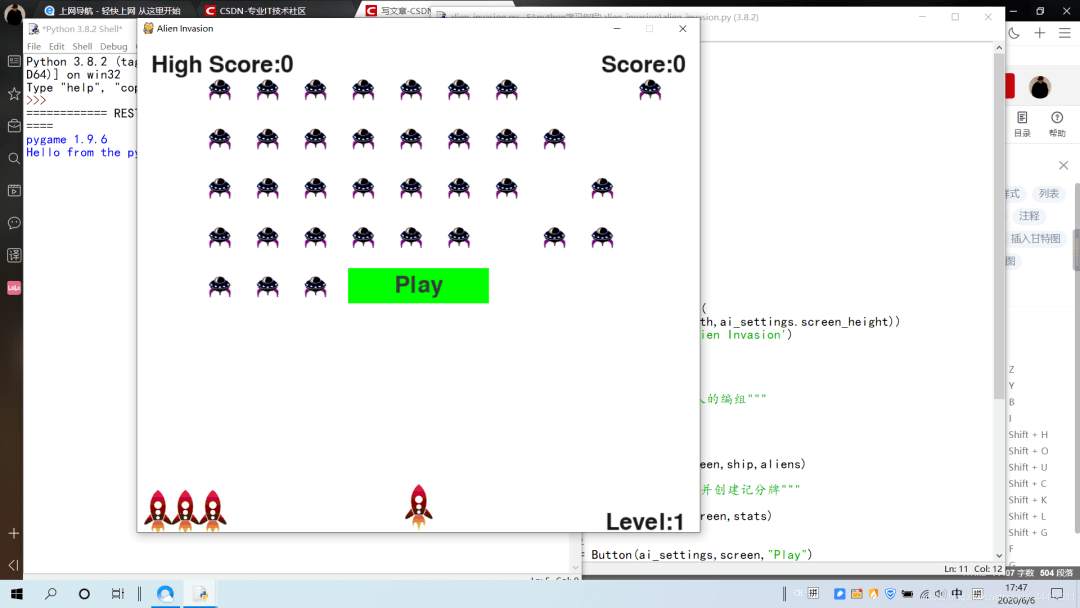
Task: Click the Shift + C shortcut entry
Action: click(1028, 483)
